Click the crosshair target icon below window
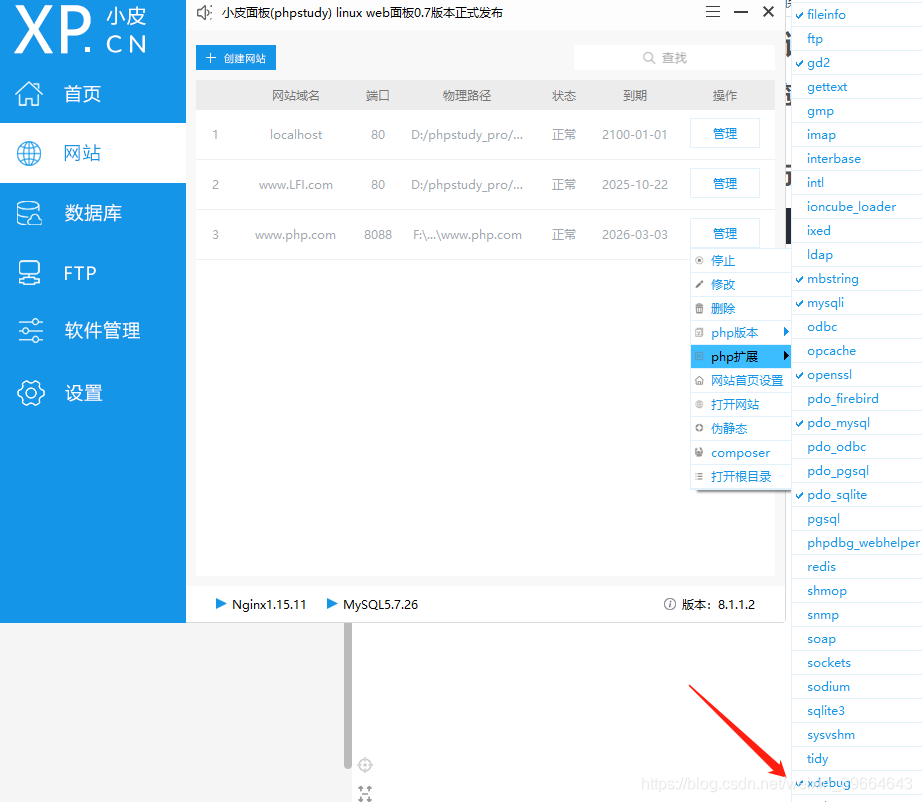The image size is (922, 802). point(365,765)
